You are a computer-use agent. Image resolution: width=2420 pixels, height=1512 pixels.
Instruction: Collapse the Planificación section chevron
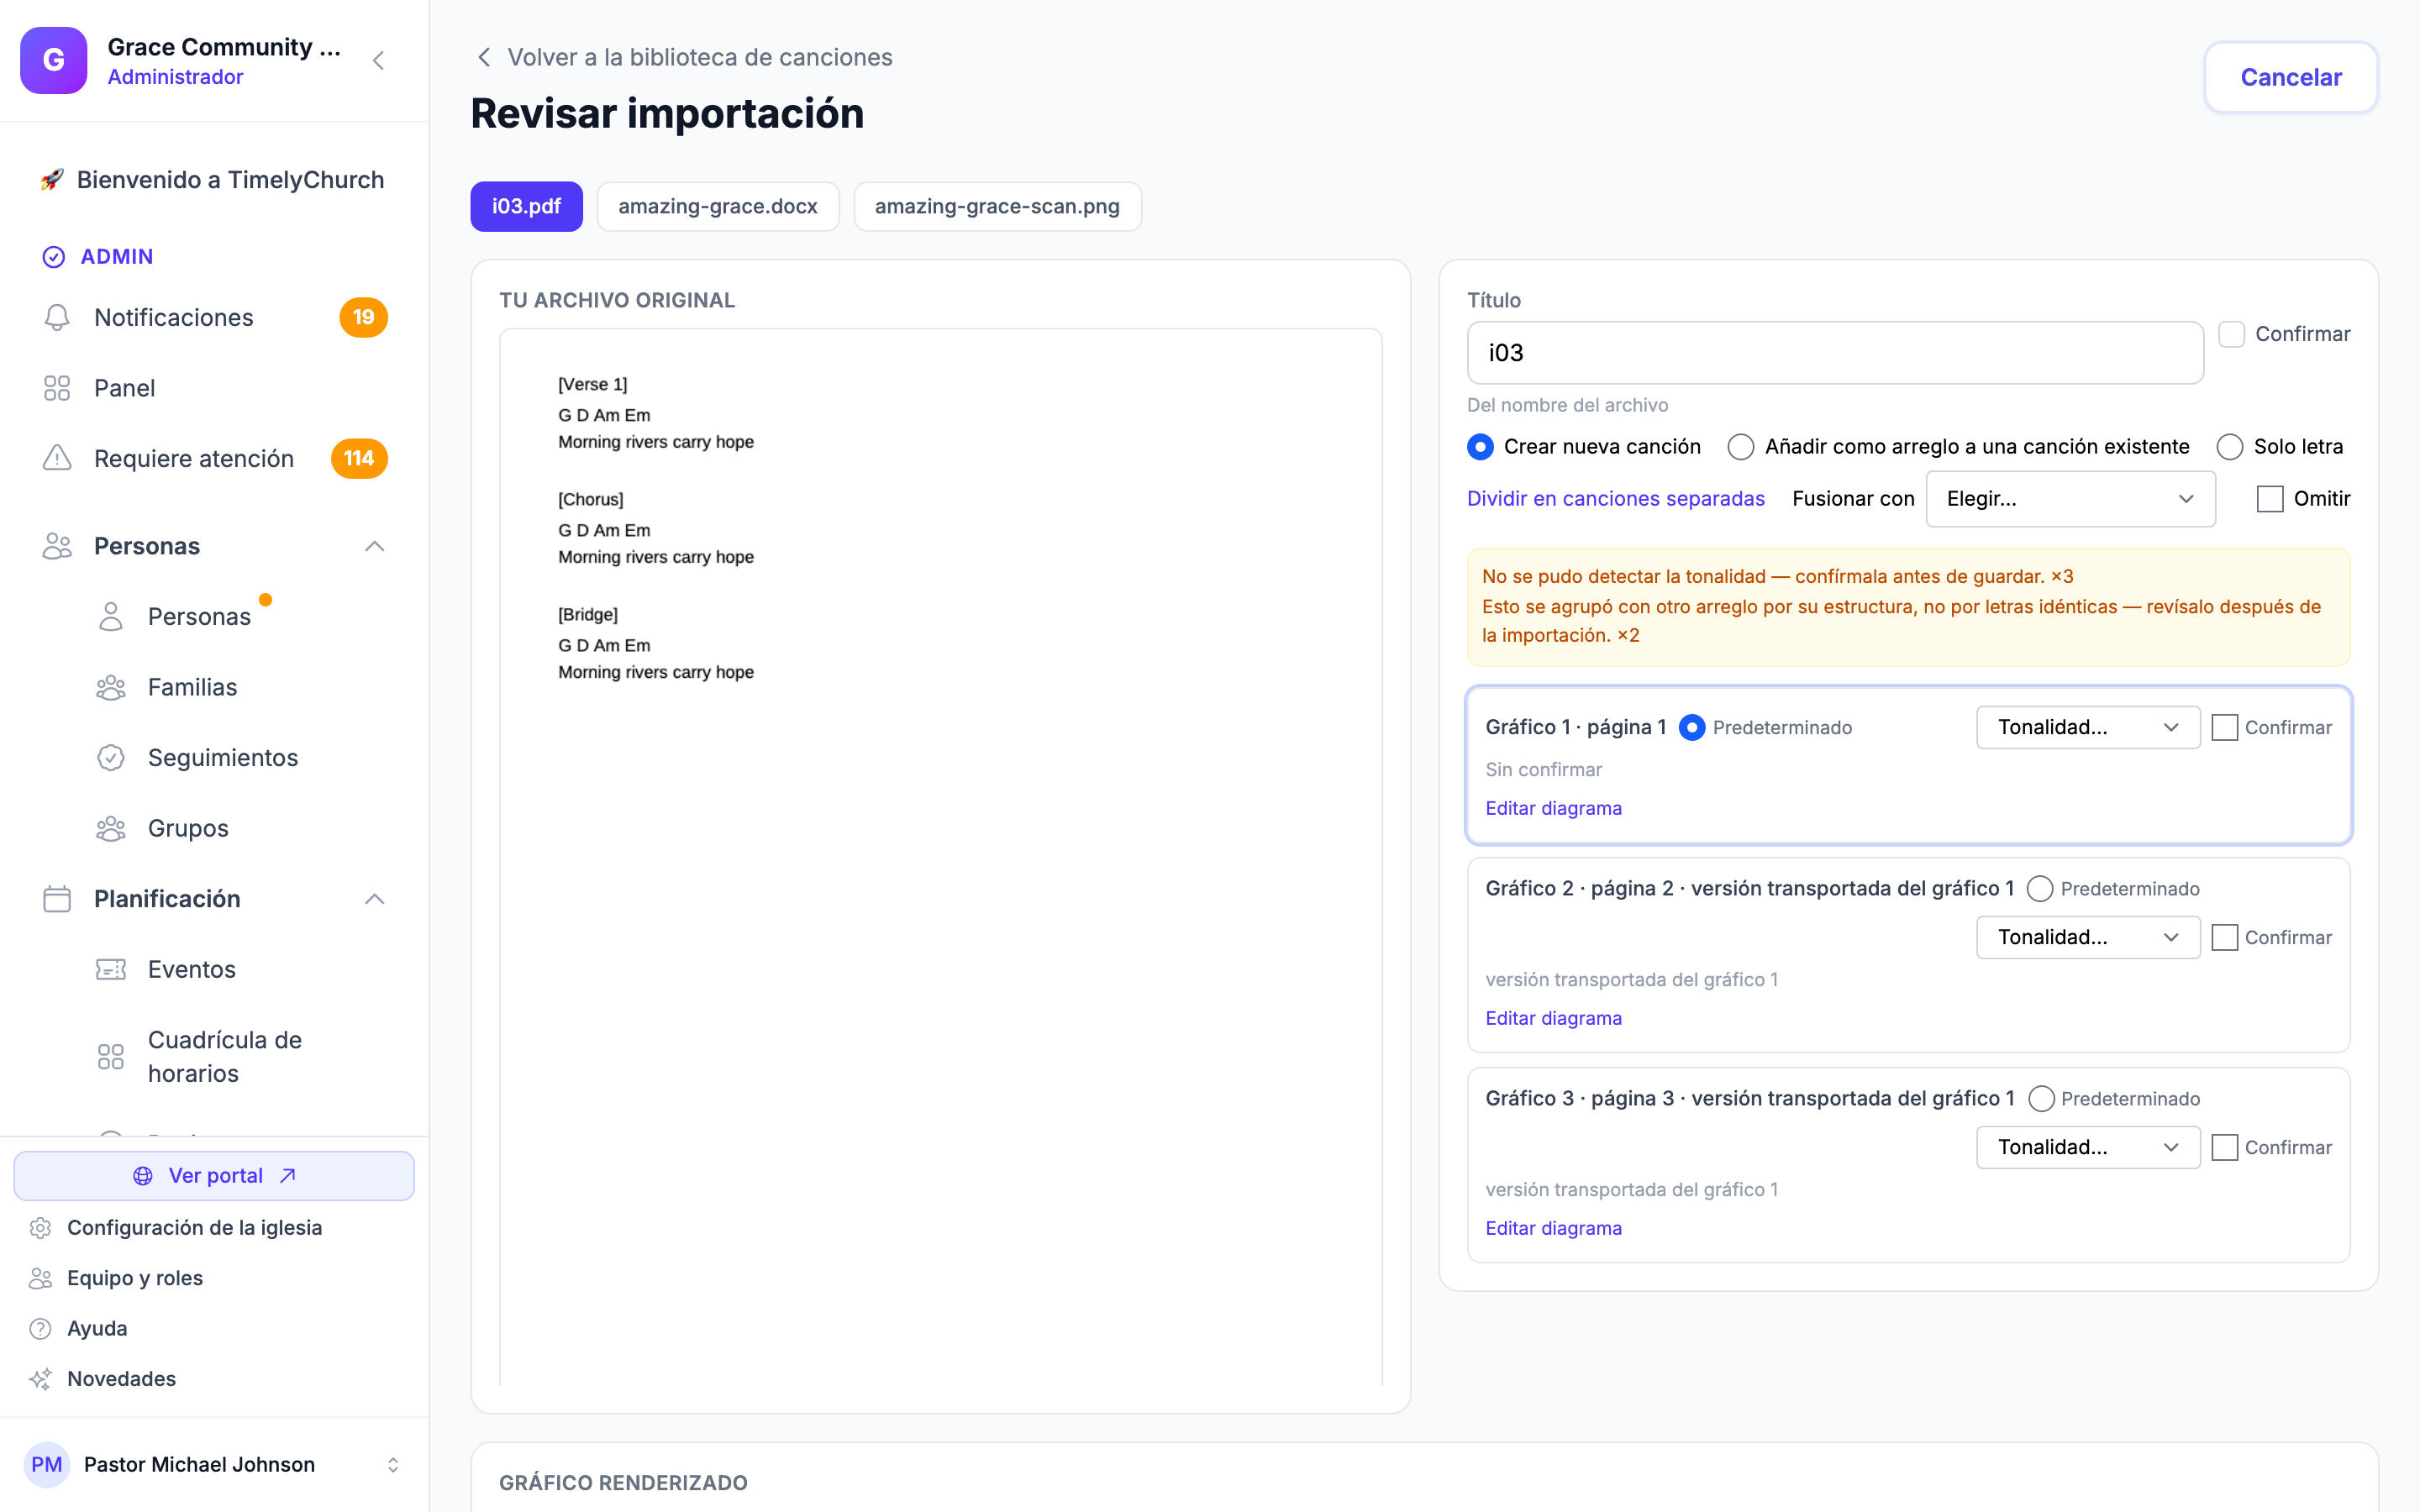point(375,899)
